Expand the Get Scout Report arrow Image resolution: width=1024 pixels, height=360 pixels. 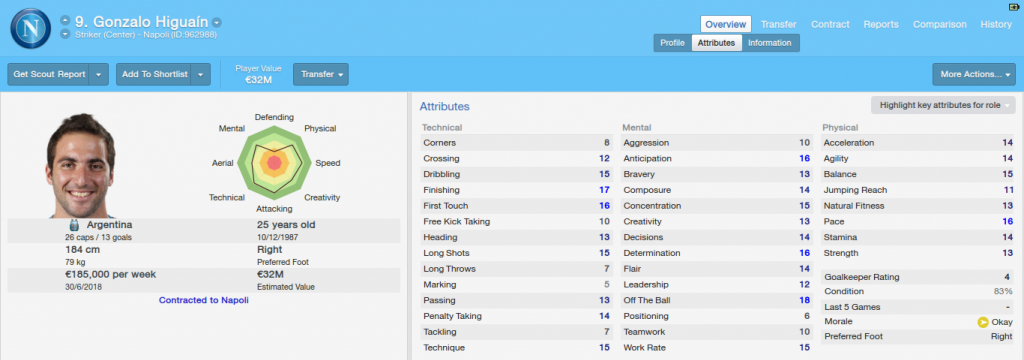point(99,74)
